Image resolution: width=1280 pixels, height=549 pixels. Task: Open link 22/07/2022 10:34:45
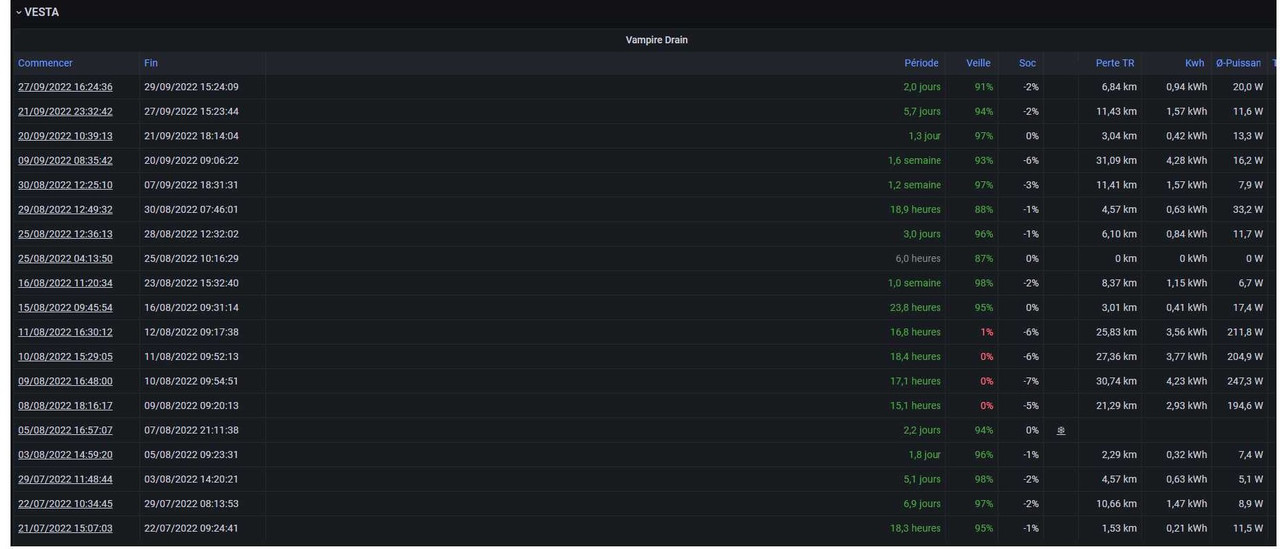(x=65, y=504)
